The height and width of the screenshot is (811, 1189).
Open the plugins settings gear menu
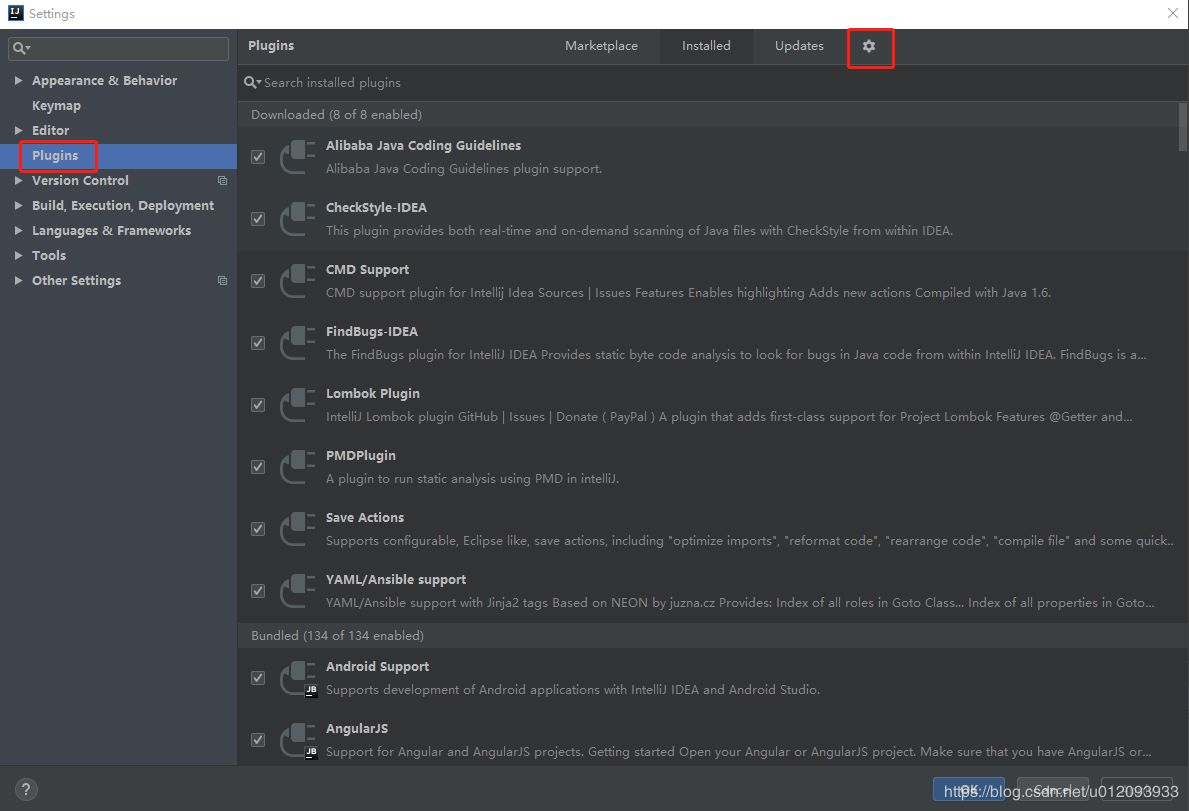[869, 46]
